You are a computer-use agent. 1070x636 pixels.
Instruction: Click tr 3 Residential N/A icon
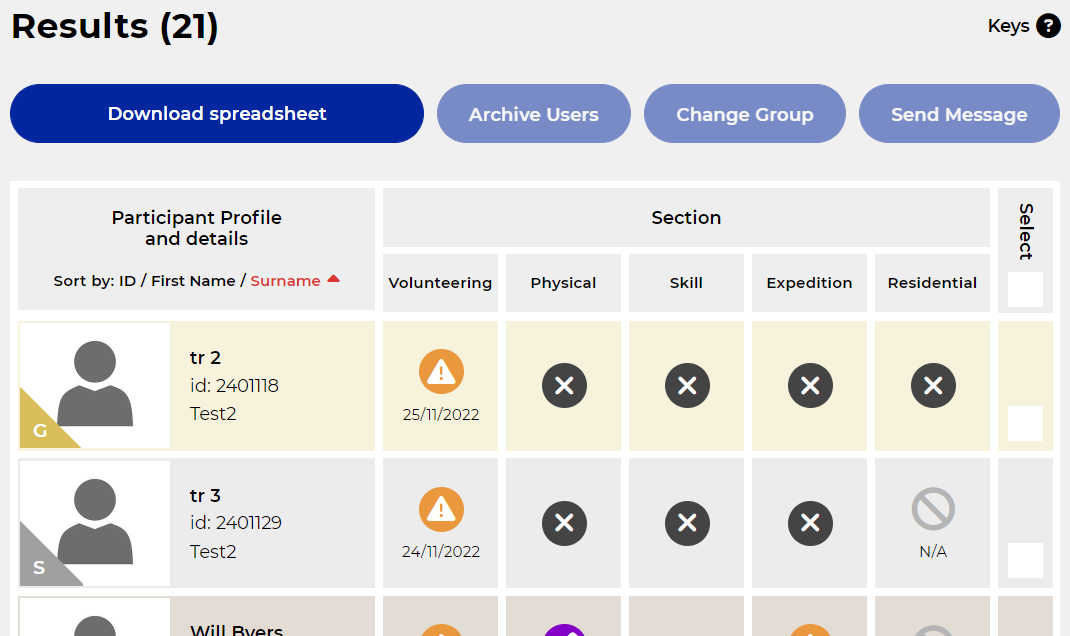point(933,509)
